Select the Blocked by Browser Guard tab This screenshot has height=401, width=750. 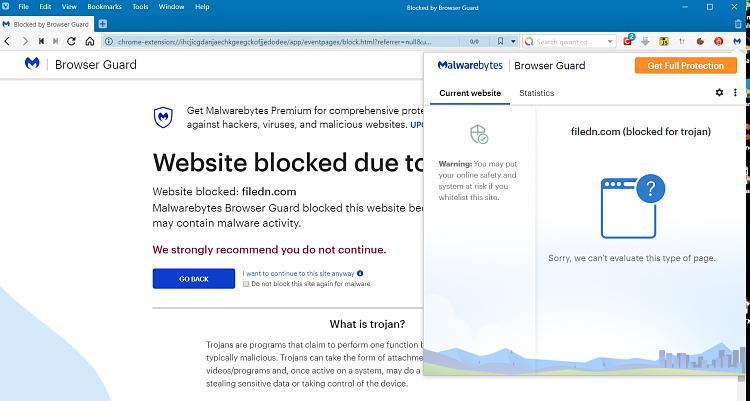tap(47, 24)
